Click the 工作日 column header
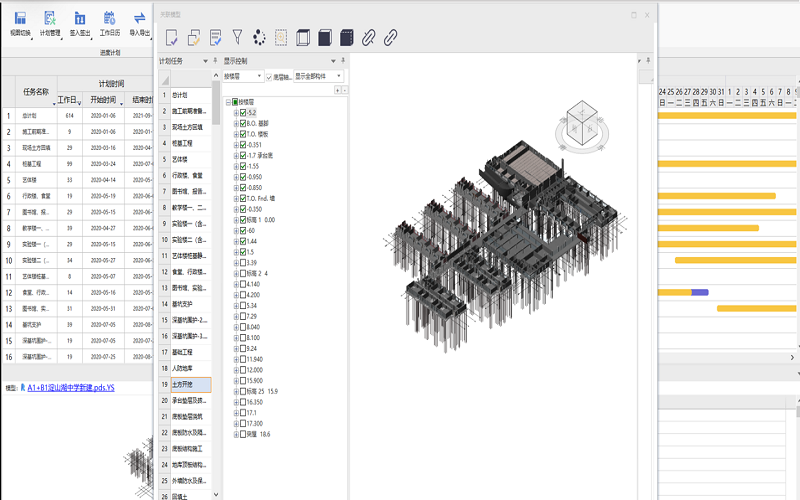Image resolution: width=800 pixels, height=500 pixels. (x=69, y=100)
